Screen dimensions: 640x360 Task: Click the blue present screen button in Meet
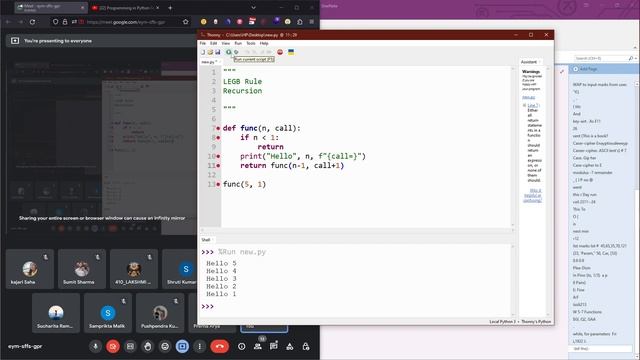[x=182, y=347]
